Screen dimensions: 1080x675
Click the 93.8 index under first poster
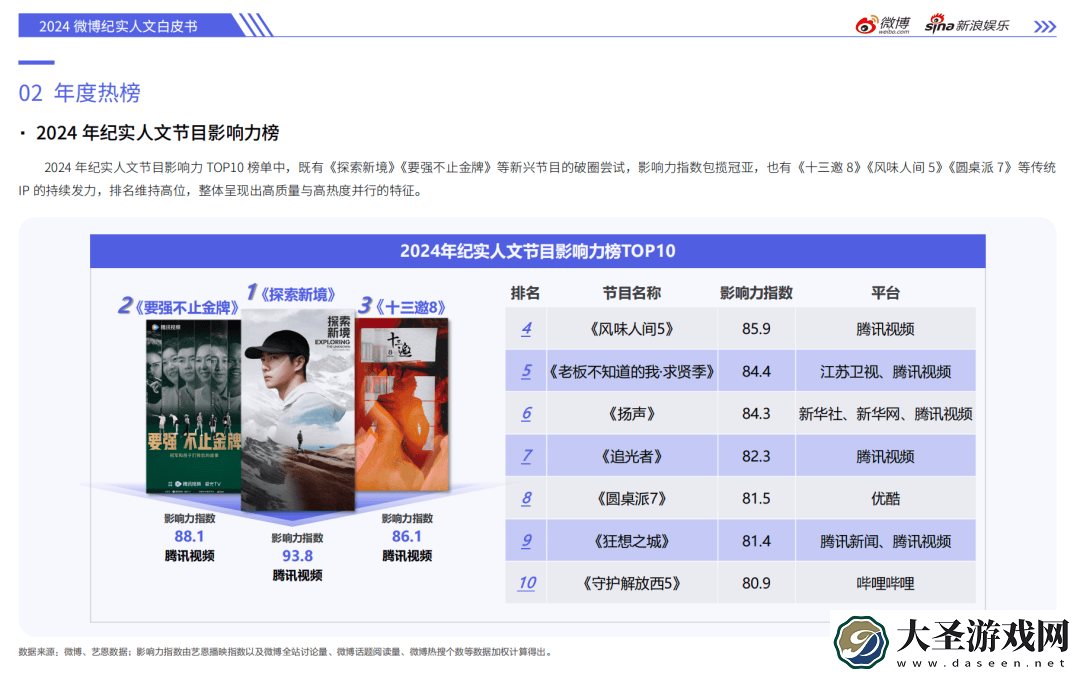point(297,556)
